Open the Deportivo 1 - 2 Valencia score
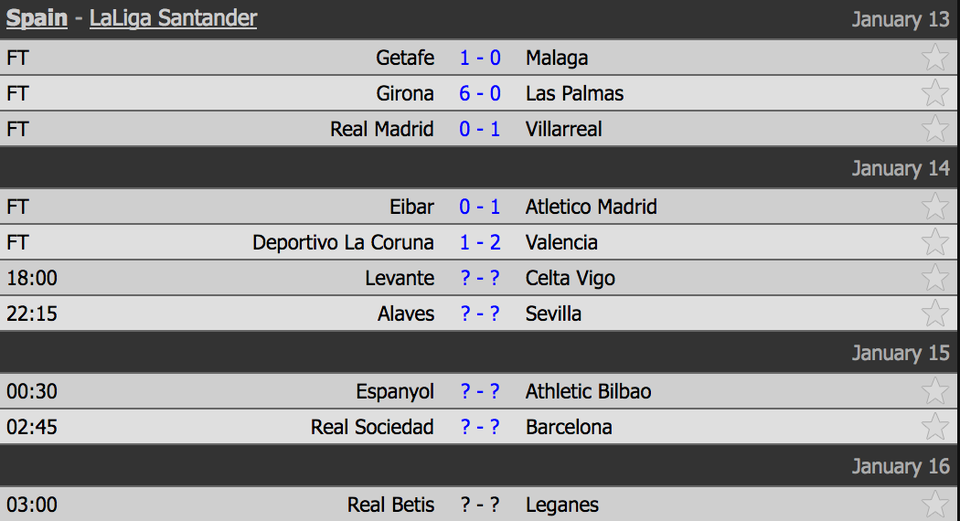 (480, 243)
